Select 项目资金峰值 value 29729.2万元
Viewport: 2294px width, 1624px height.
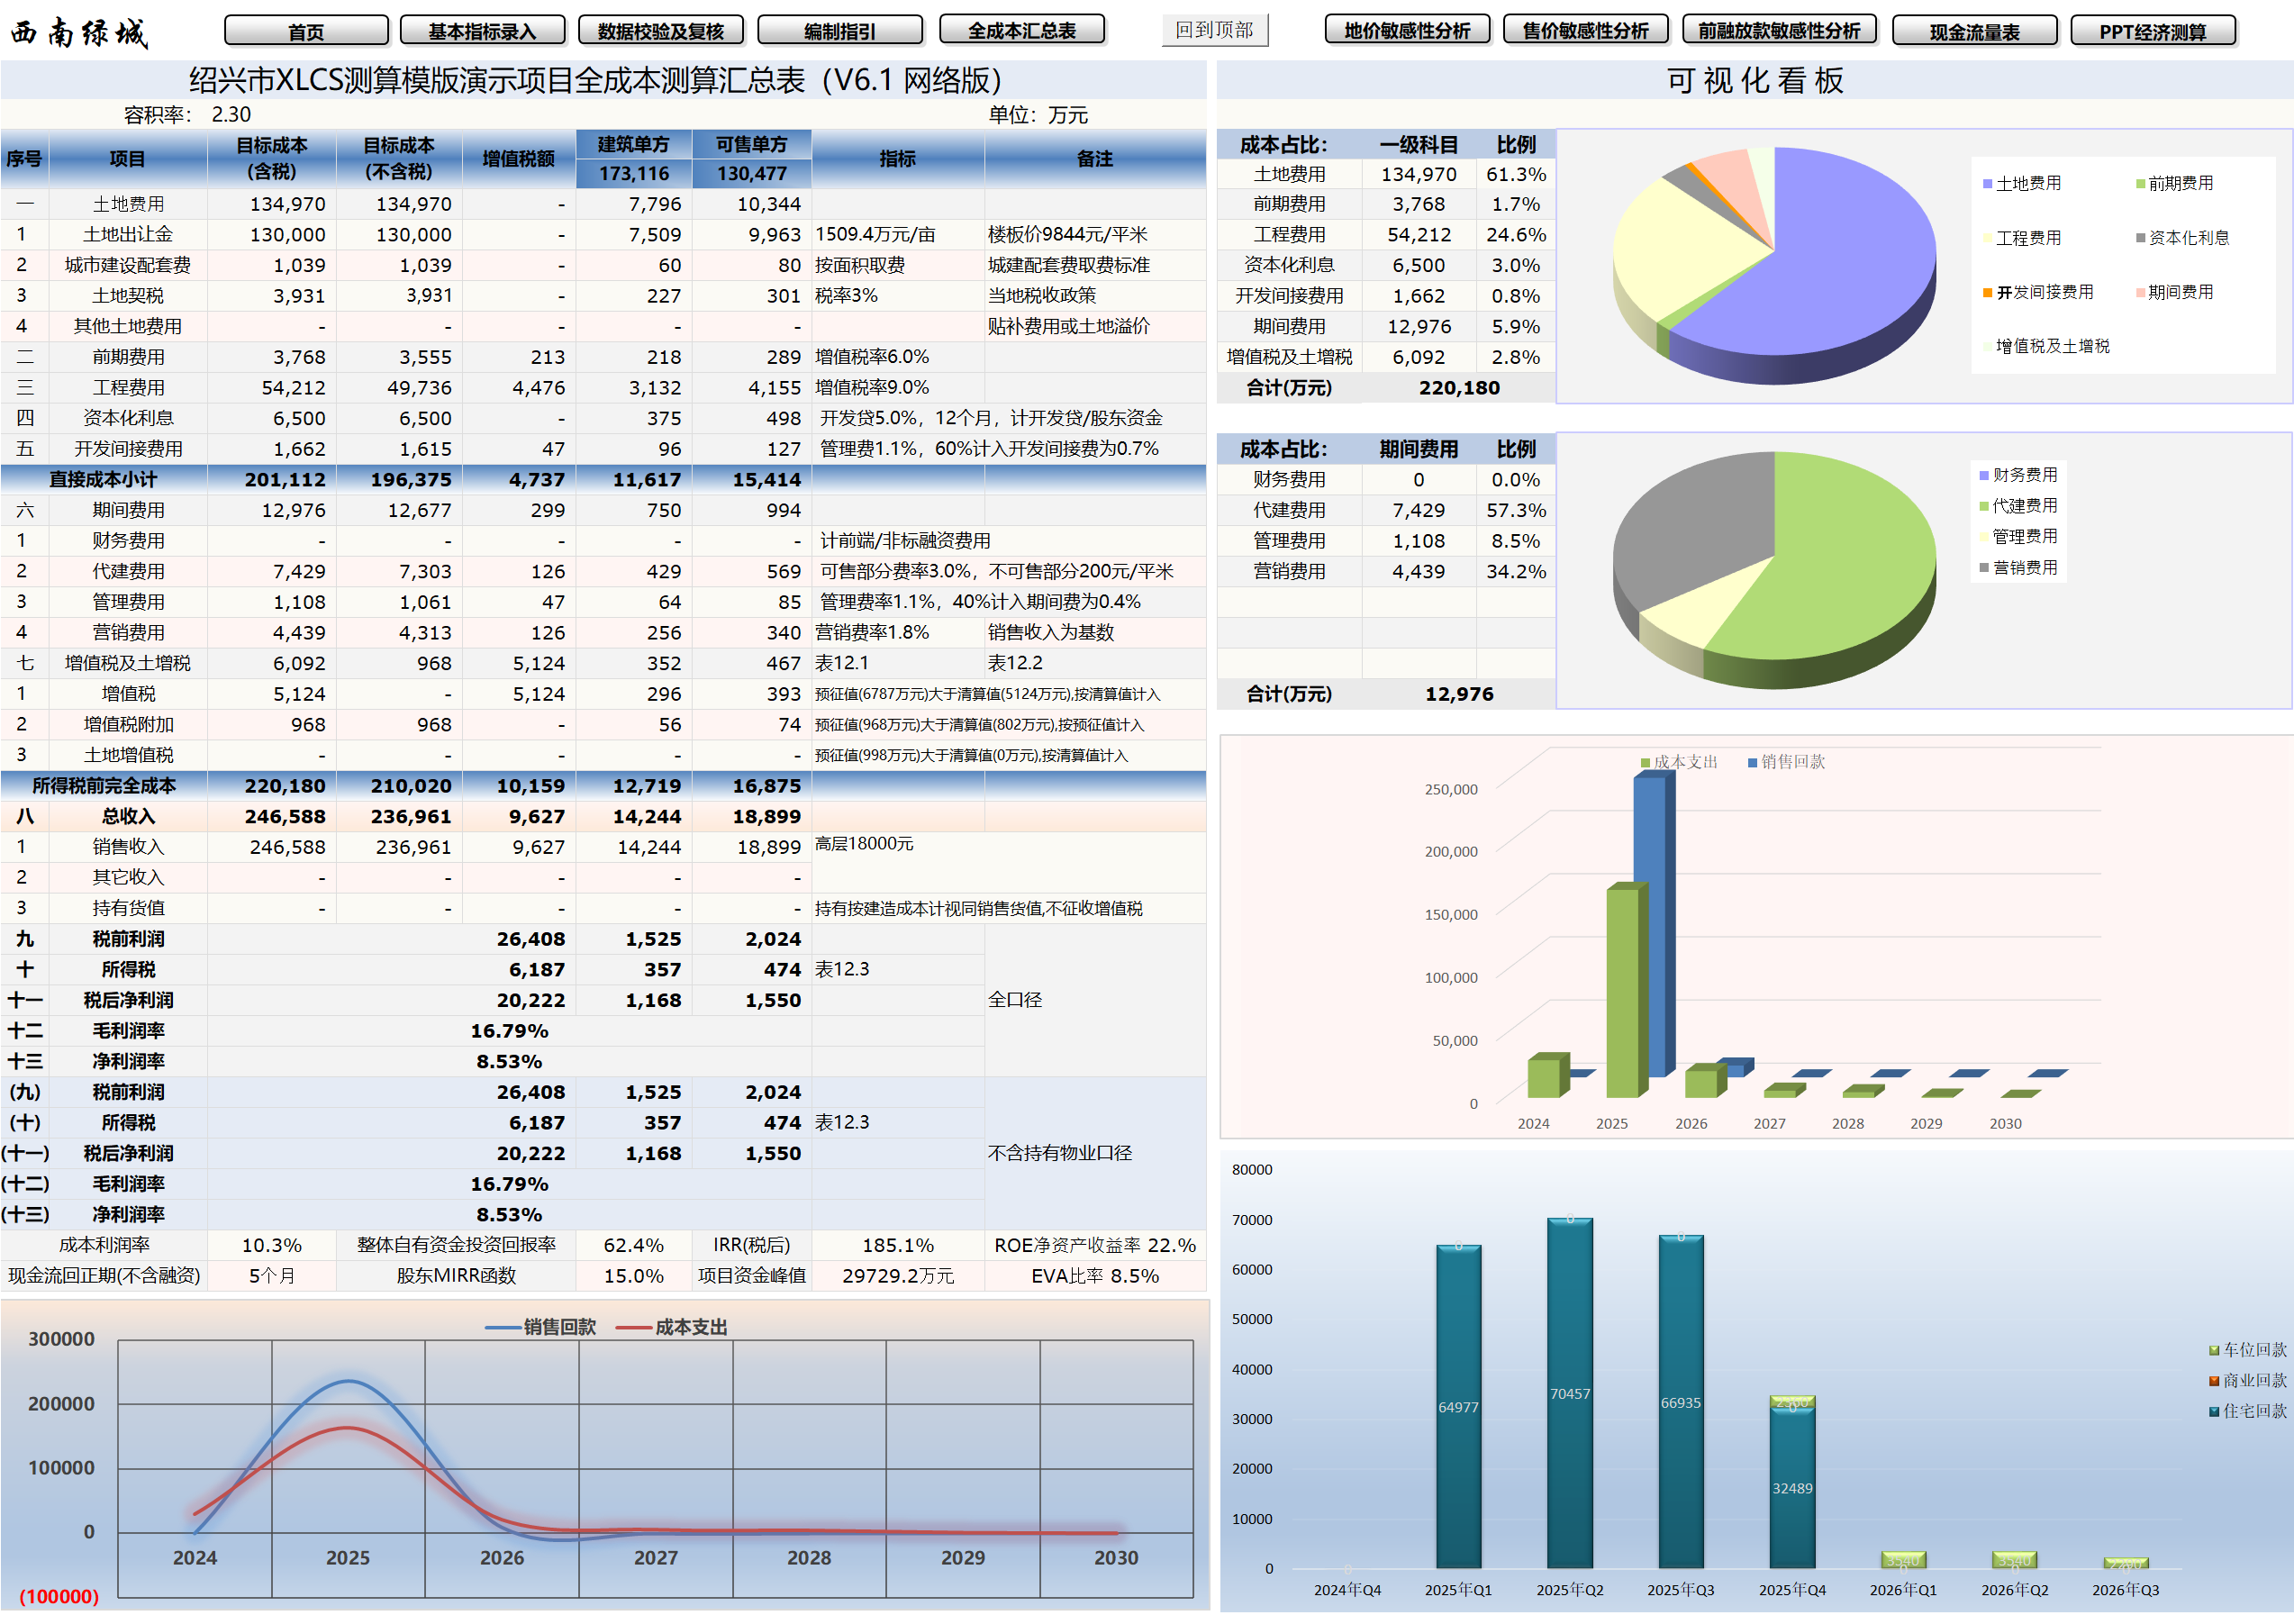[898, 1276]
